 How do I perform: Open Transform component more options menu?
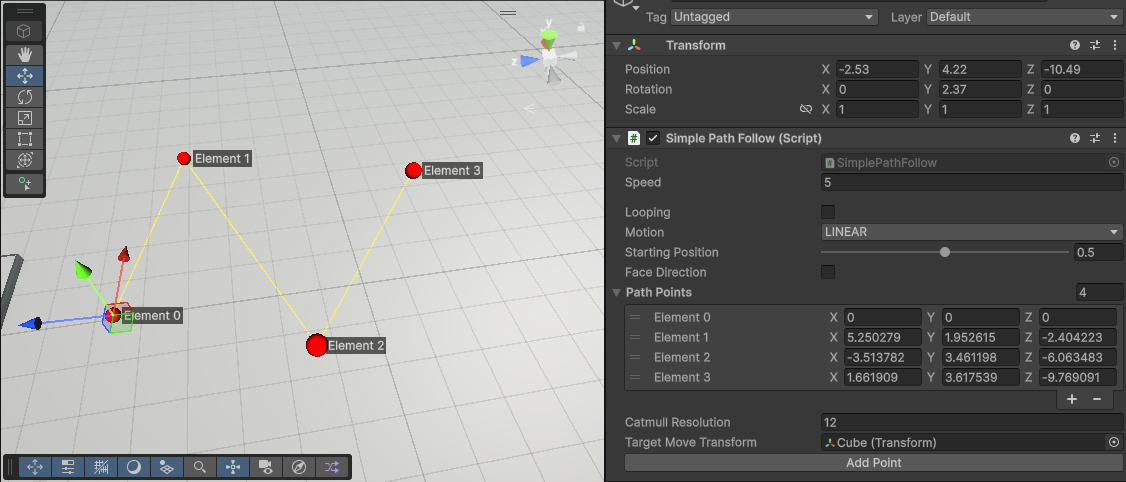1113,45
